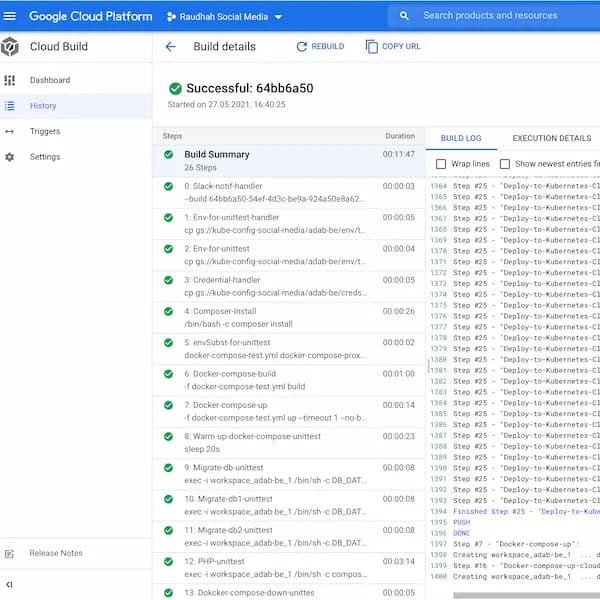Click the green success icon beside 64bb6a50
This screenshot has height=600, width=600.
click(x=175, y=88)
